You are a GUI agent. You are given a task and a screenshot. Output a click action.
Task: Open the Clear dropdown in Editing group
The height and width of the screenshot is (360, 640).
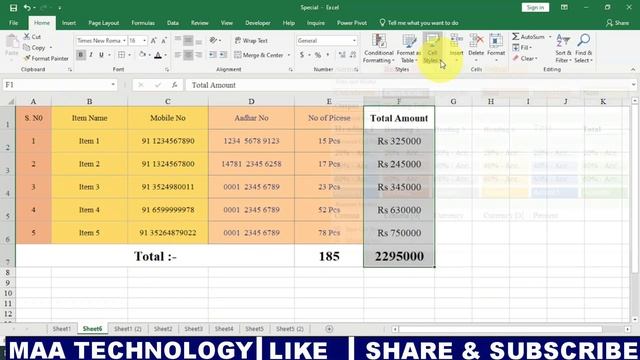click(x=526, y=59)
